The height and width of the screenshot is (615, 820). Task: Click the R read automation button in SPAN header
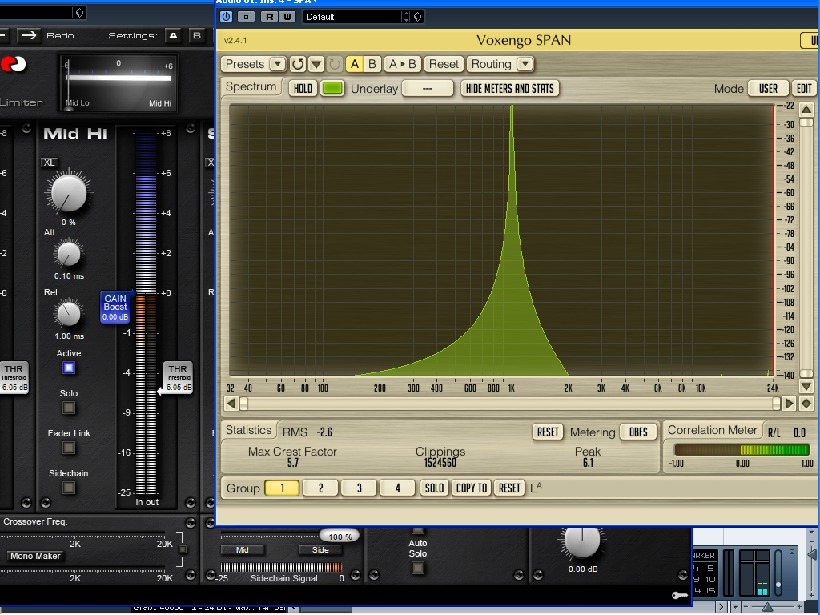(x=269, y=17)
